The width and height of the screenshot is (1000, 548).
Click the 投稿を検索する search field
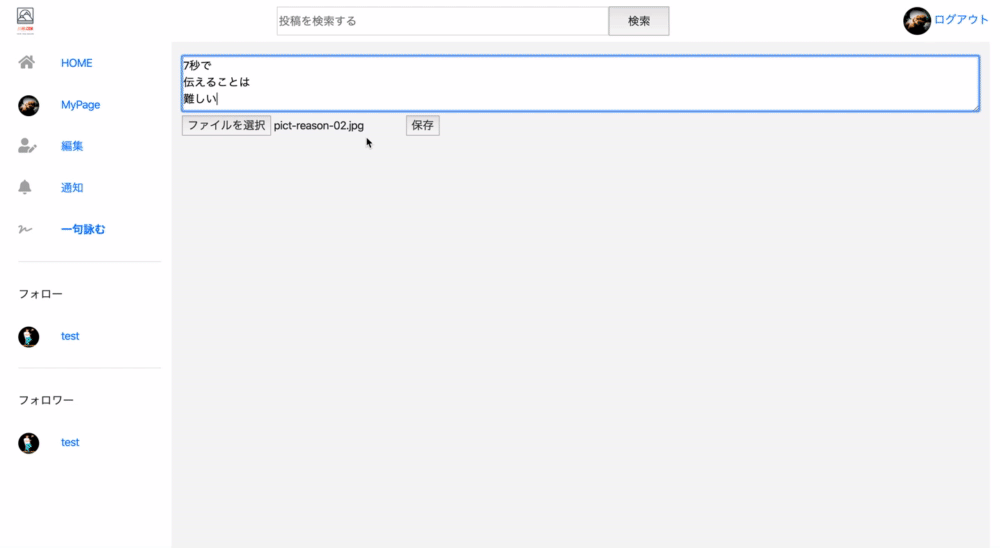(443, 21)
